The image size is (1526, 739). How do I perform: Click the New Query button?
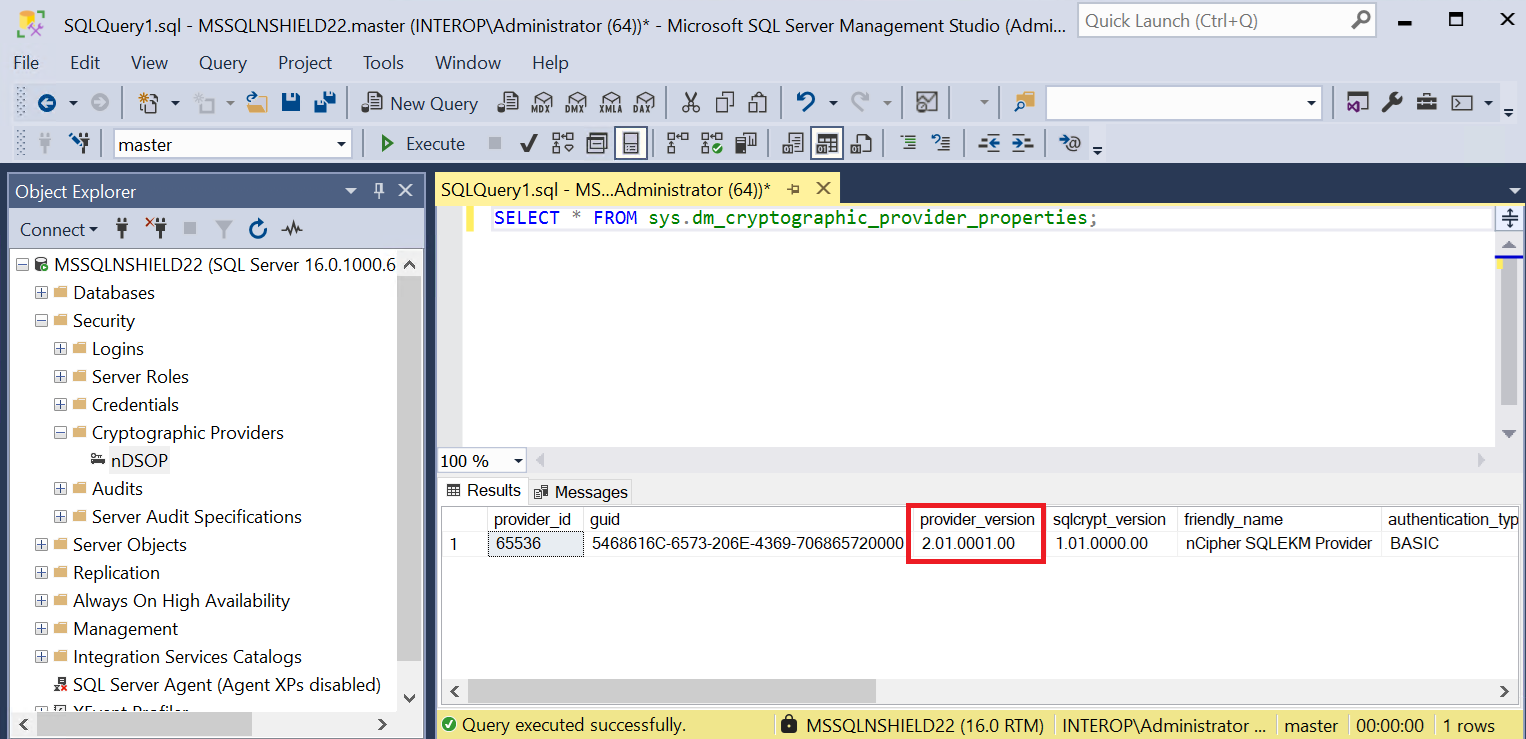click(x=421, y=103)
